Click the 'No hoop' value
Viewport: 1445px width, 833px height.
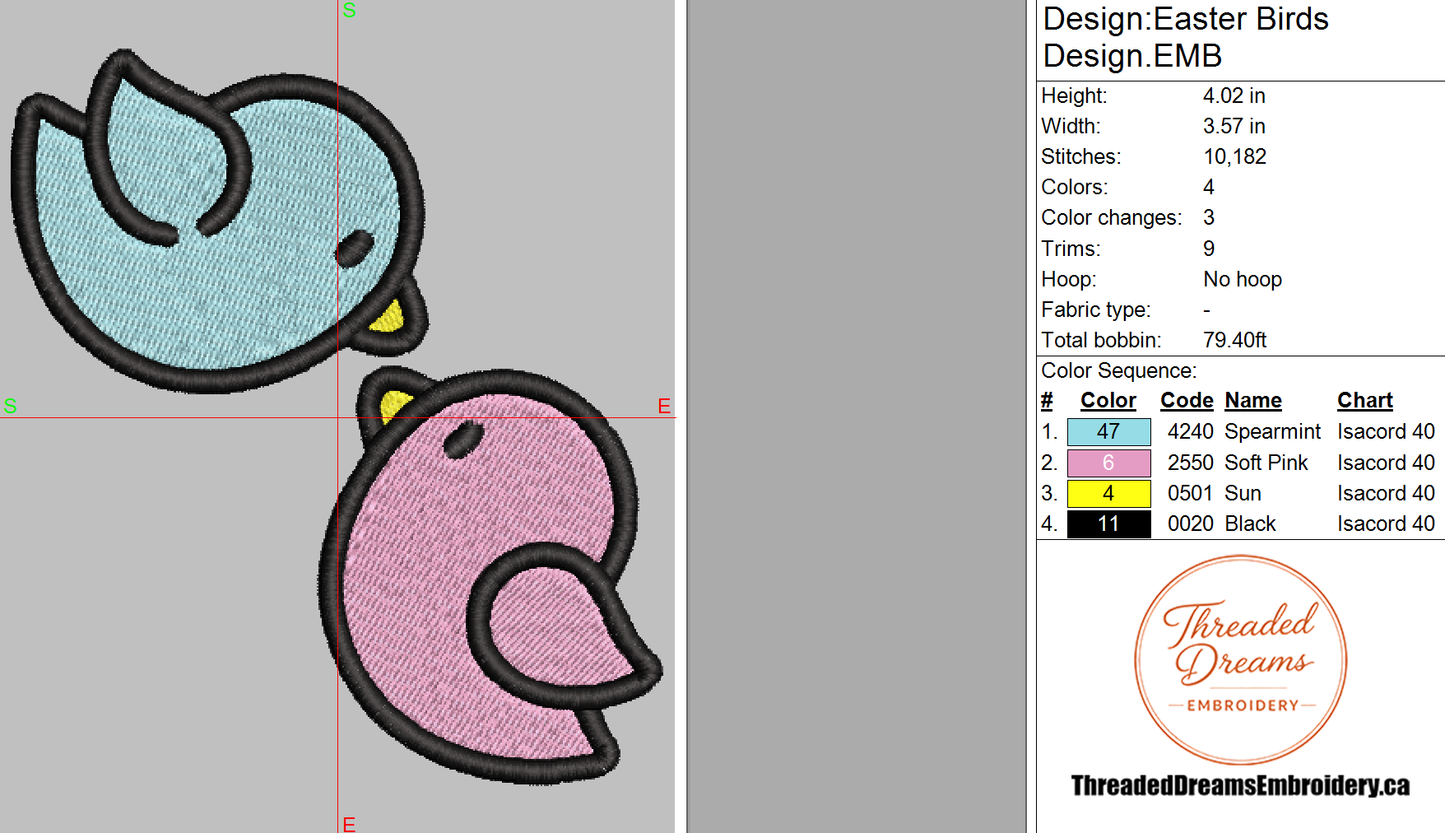tap(1243, 279)
